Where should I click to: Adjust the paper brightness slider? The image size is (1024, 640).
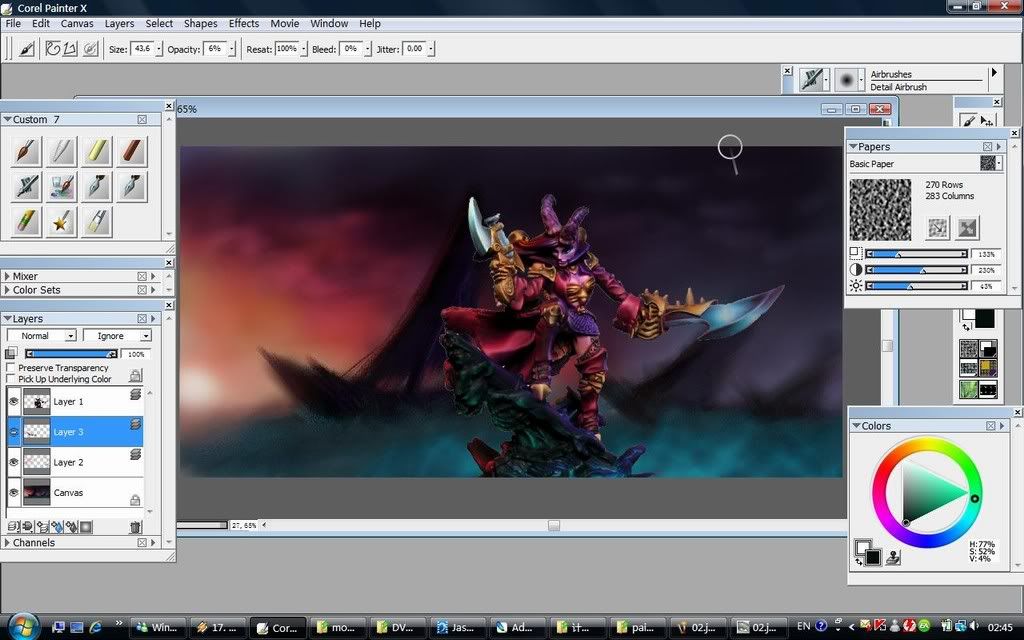pos(916,286)
